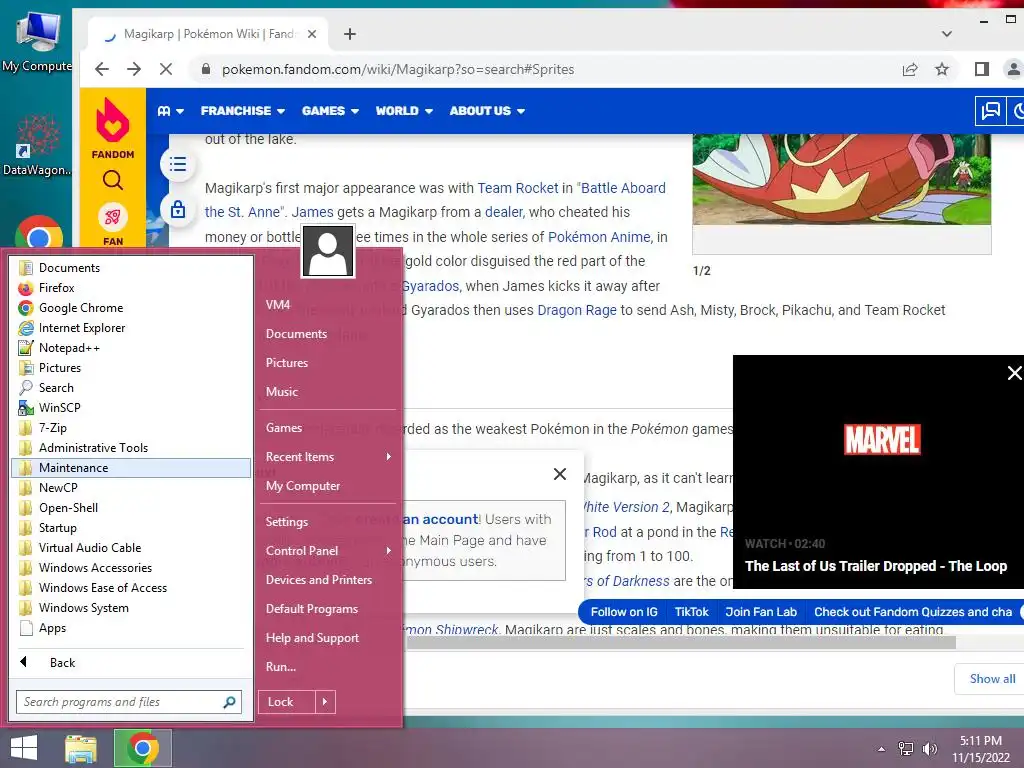The image size is (1024, 768).
Task: Click the share page icon in address bar
Action: (x=910, y=69)
